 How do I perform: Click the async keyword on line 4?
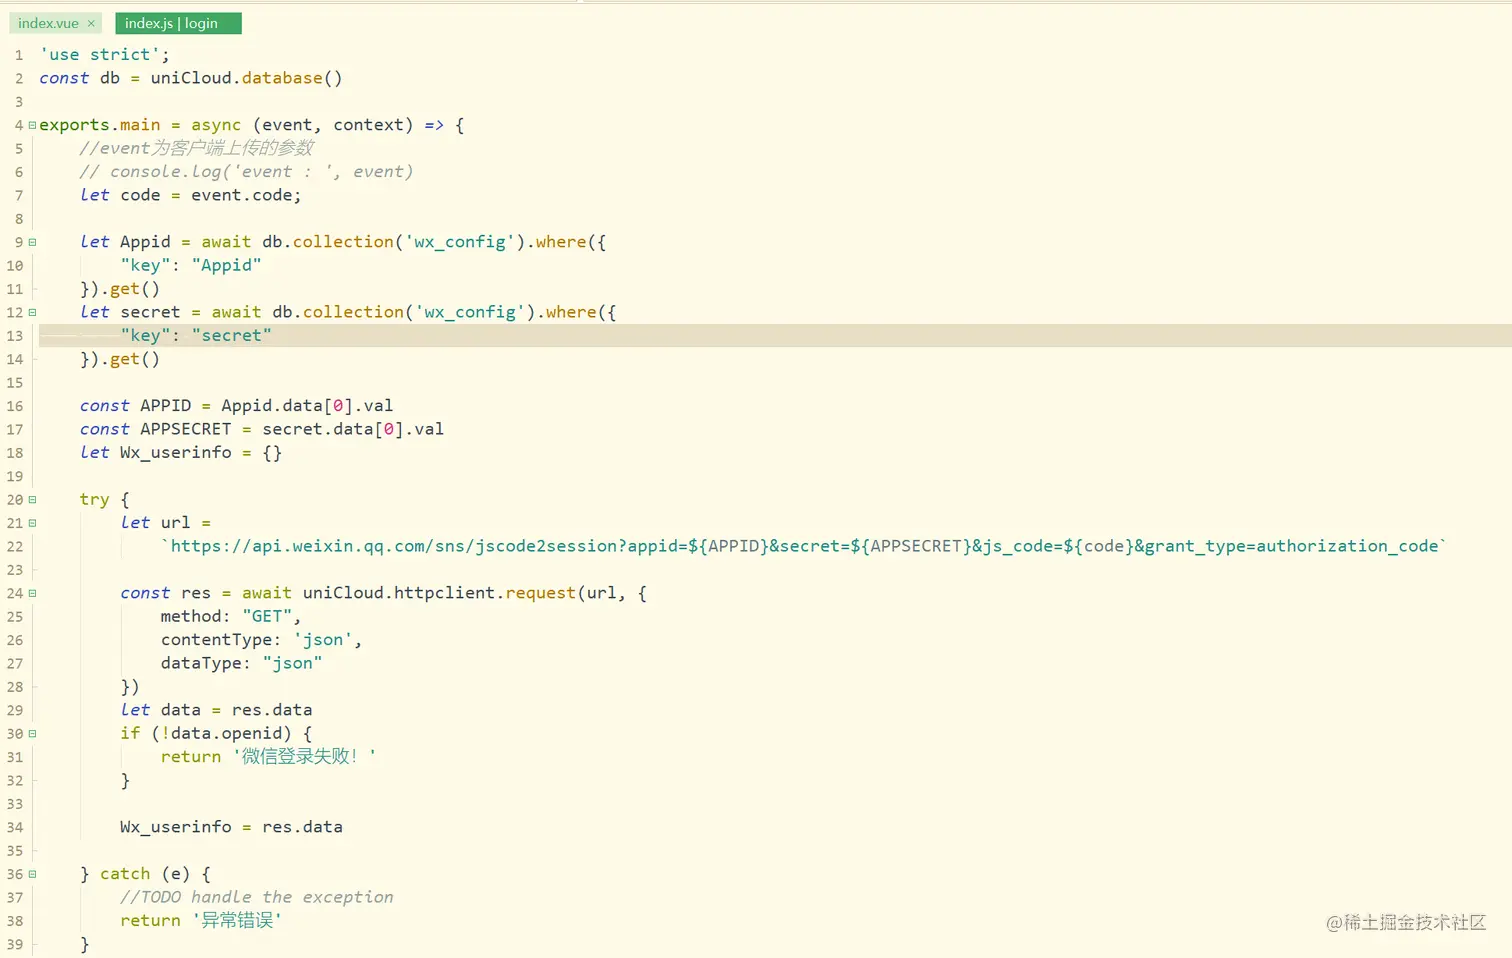point(216,125)
